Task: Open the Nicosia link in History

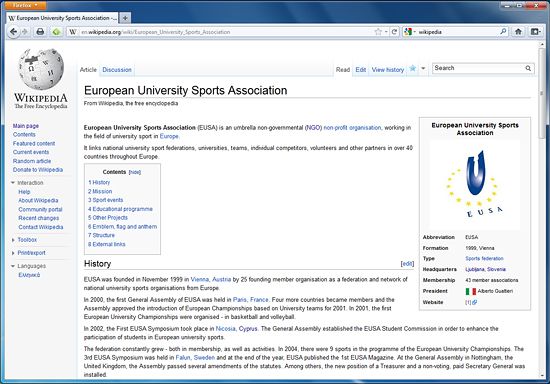Action: pos(226,329)
